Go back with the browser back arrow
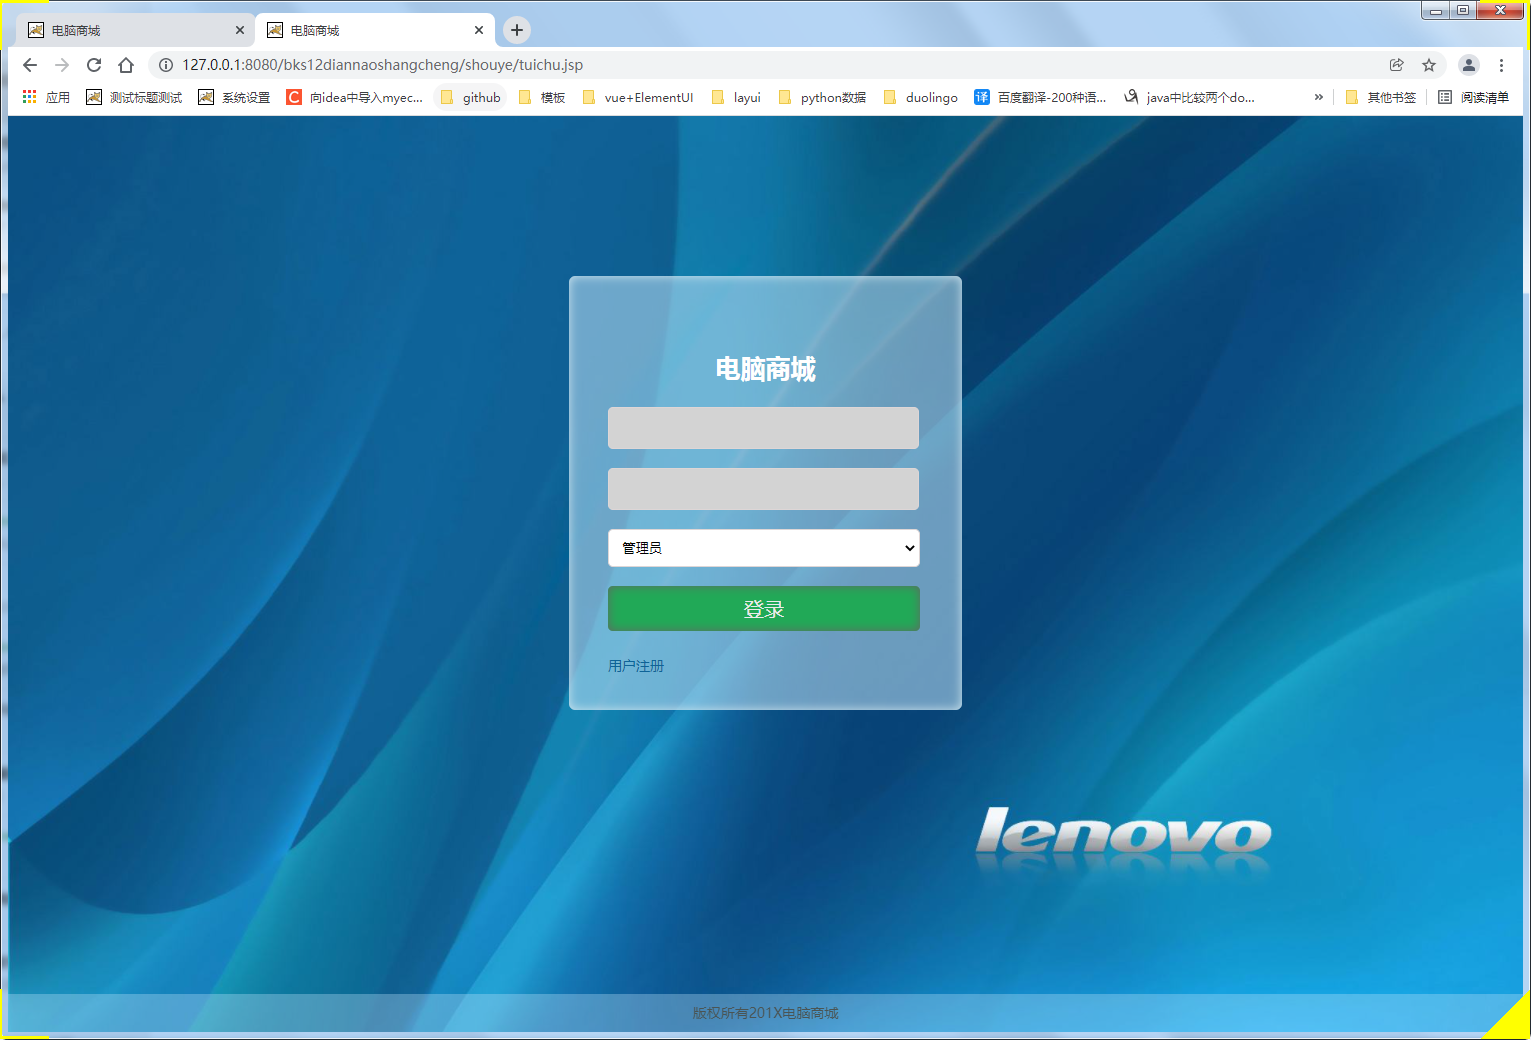The height and width of the screenshot is (1040, 1531). [30, 65]
